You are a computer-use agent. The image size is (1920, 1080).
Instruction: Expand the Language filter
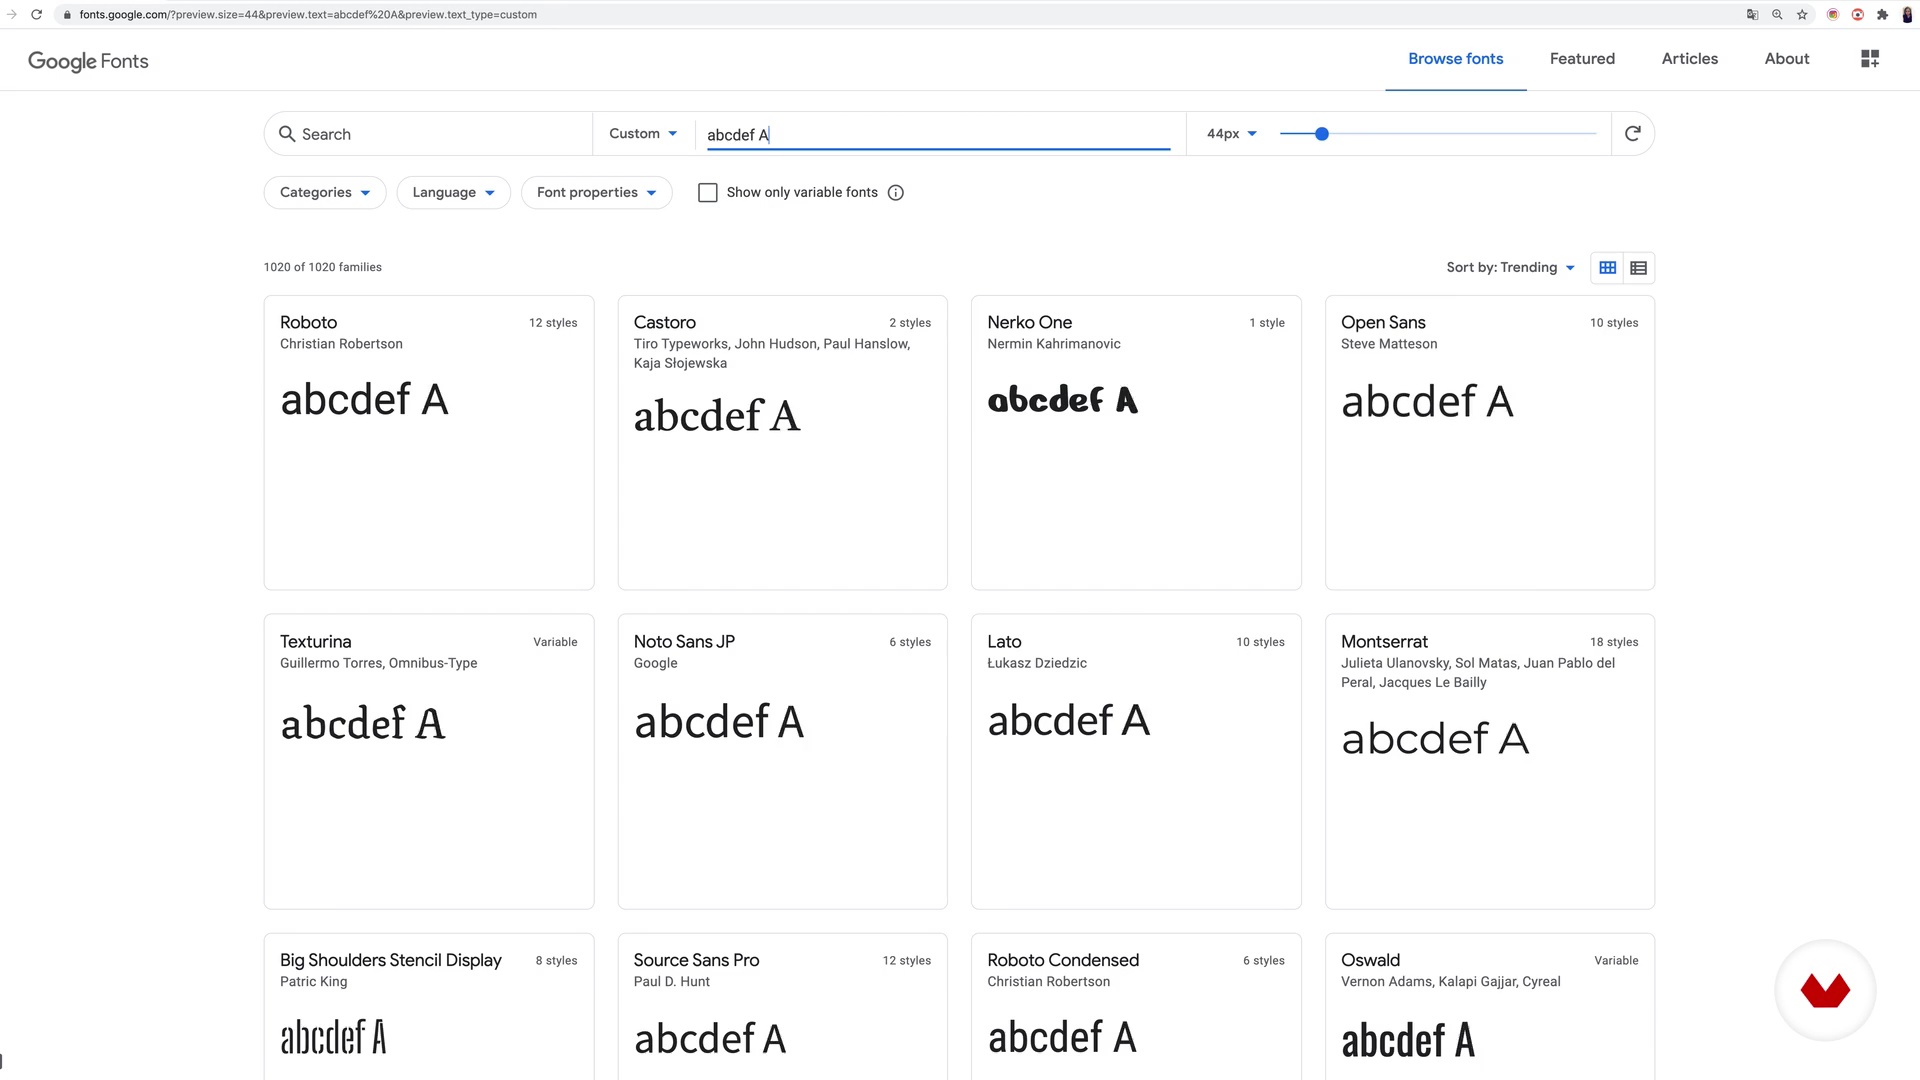(454, 193)
